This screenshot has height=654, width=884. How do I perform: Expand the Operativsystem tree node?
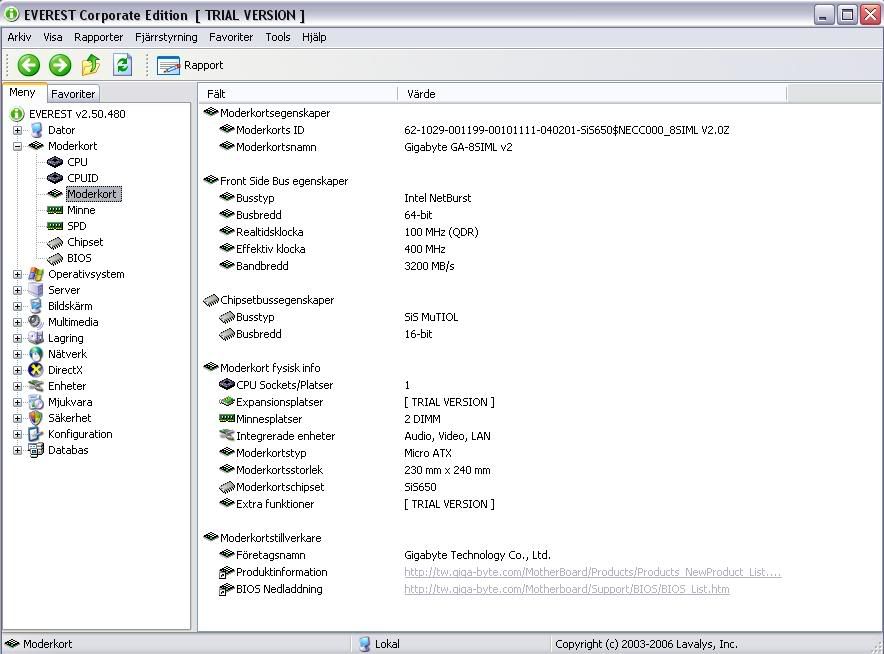click(x=17, y=274)
